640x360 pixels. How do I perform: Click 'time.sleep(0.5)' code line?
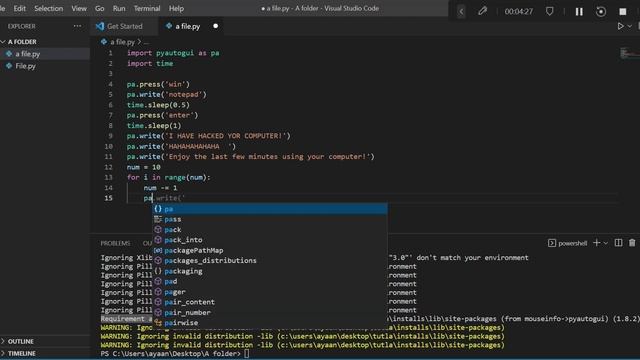coord(158,105)
